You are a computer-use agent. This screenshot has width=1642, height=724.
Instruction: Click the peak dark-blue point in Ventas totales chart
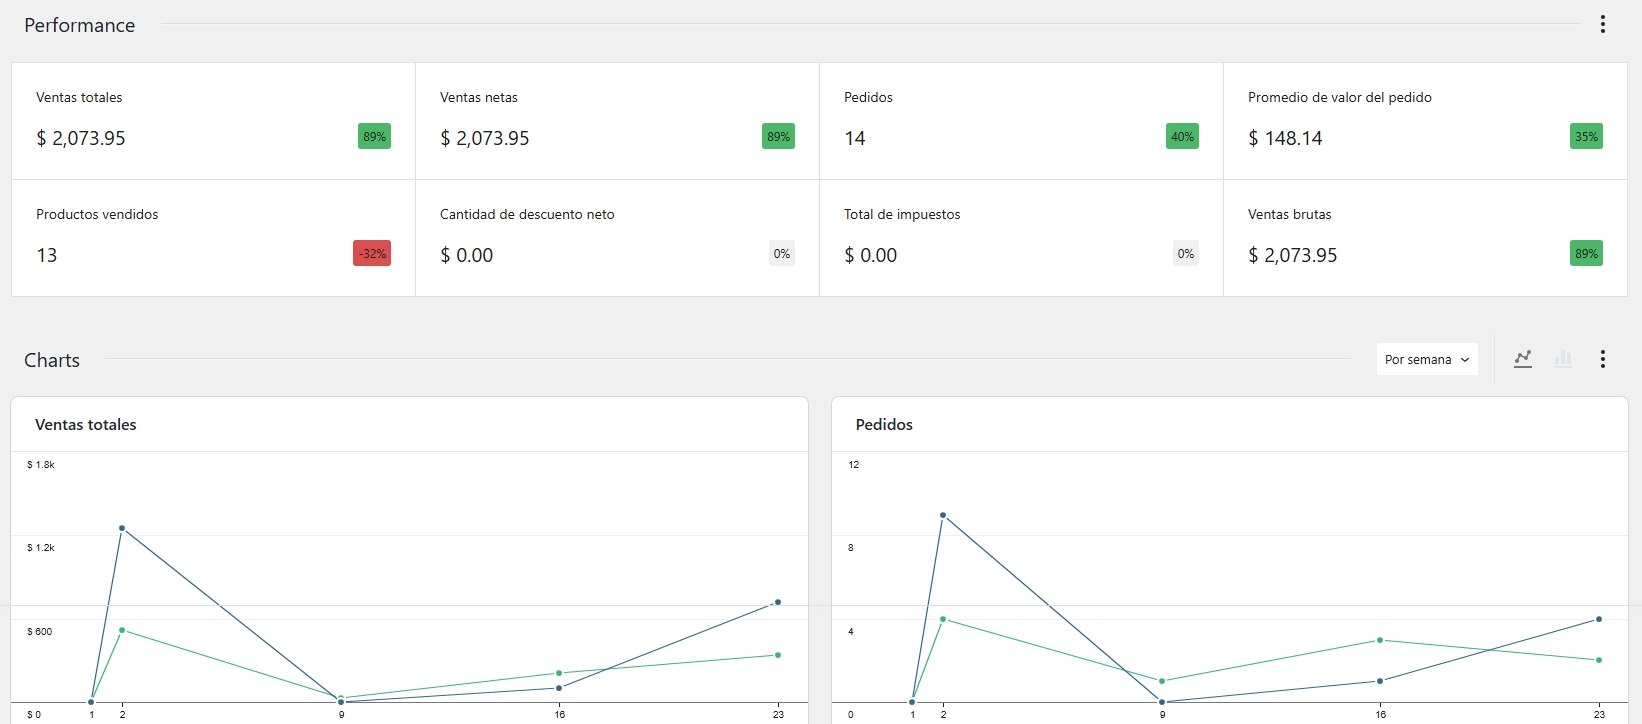click(x=122, y=528)
